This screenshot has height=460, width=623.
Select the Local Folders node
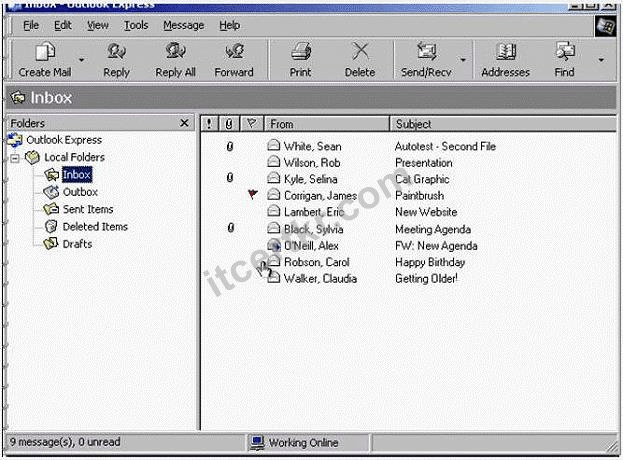click(74, 157)
